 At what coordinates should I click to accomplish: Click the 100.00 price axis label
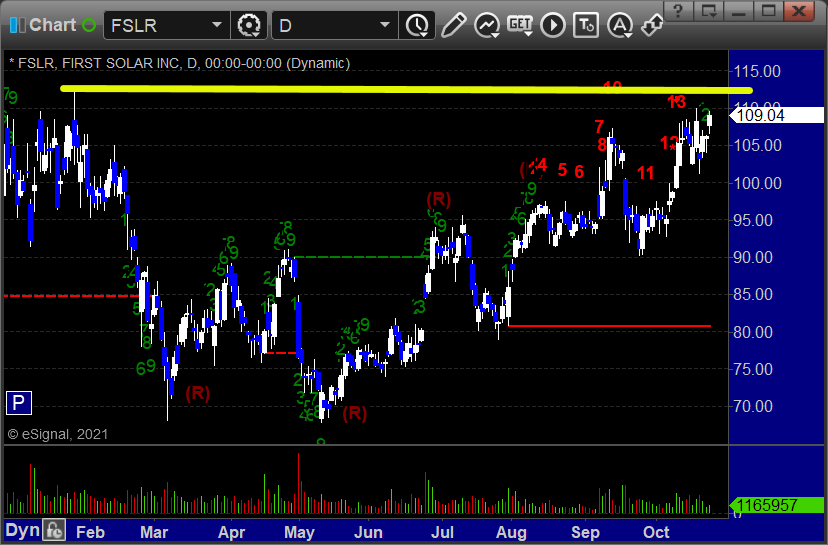(757, 183)
